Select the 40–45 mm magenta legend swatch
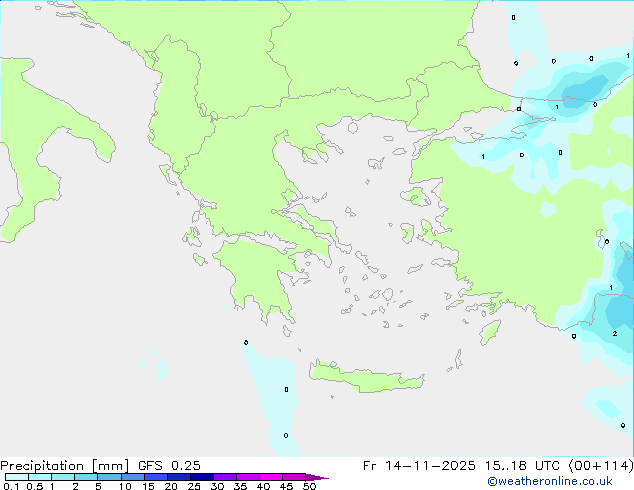This screenshot has height=490, width=634. [x=271, y=477]
